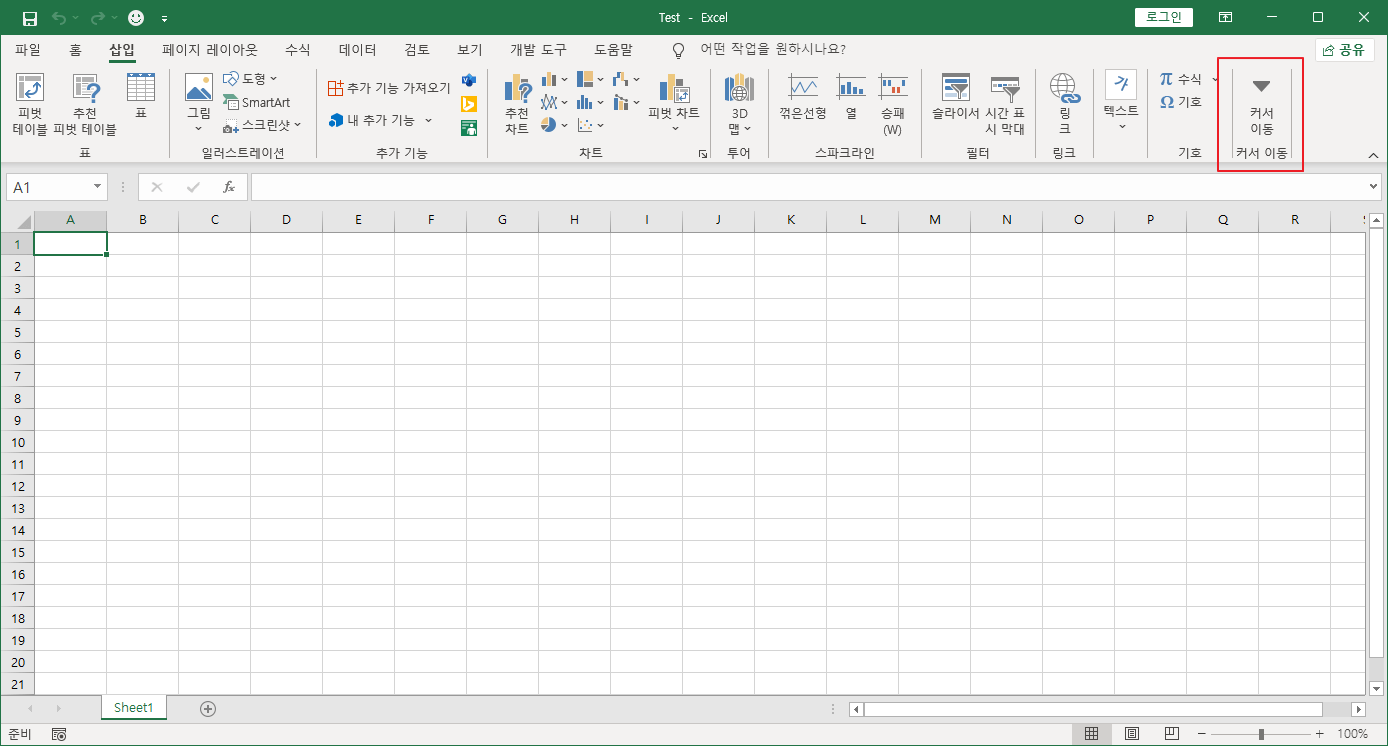
Task: Switch to the Data (데이터) tab
Action: point(357,49)
